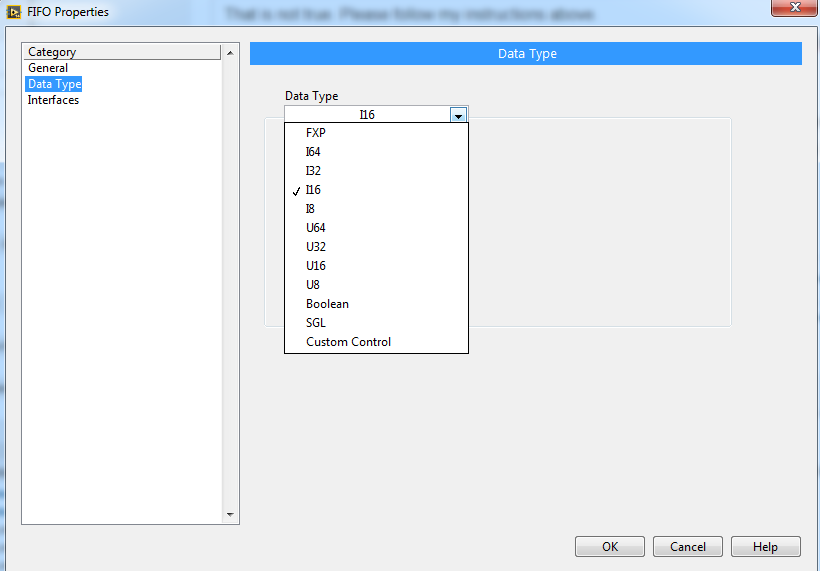Click the Category list header

(x=122, y=52)
